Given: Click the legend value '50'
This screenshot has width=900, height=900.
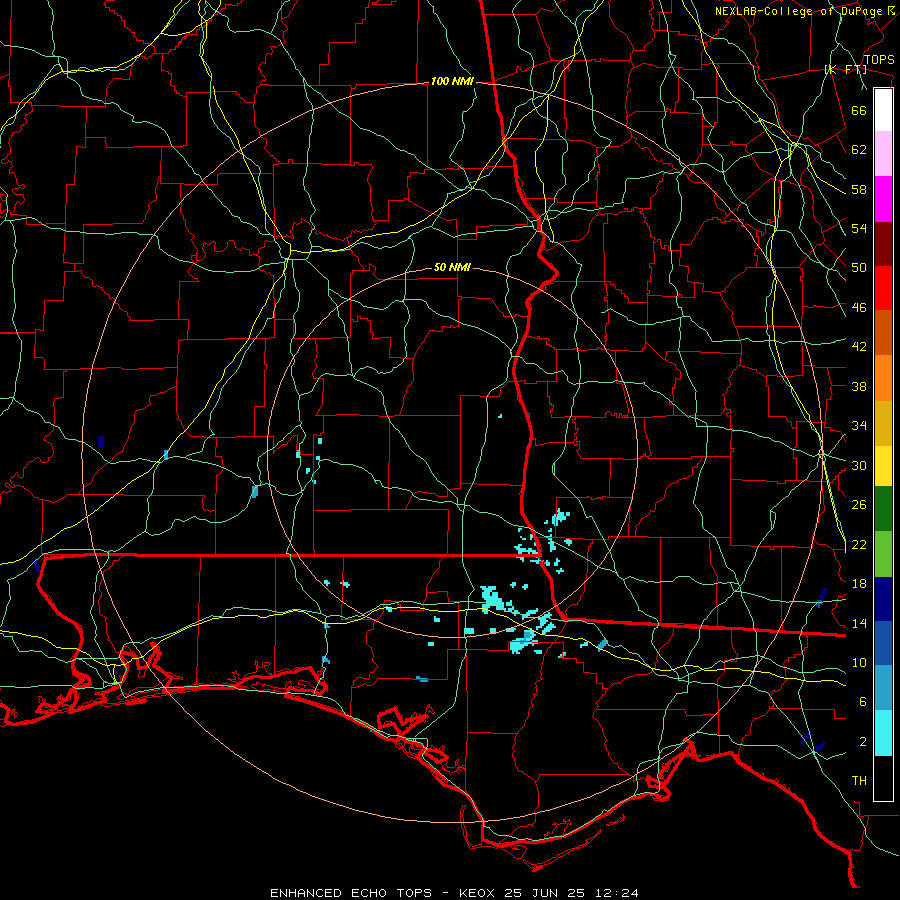Looking at the screenshot, I should [x=859, y=267].
